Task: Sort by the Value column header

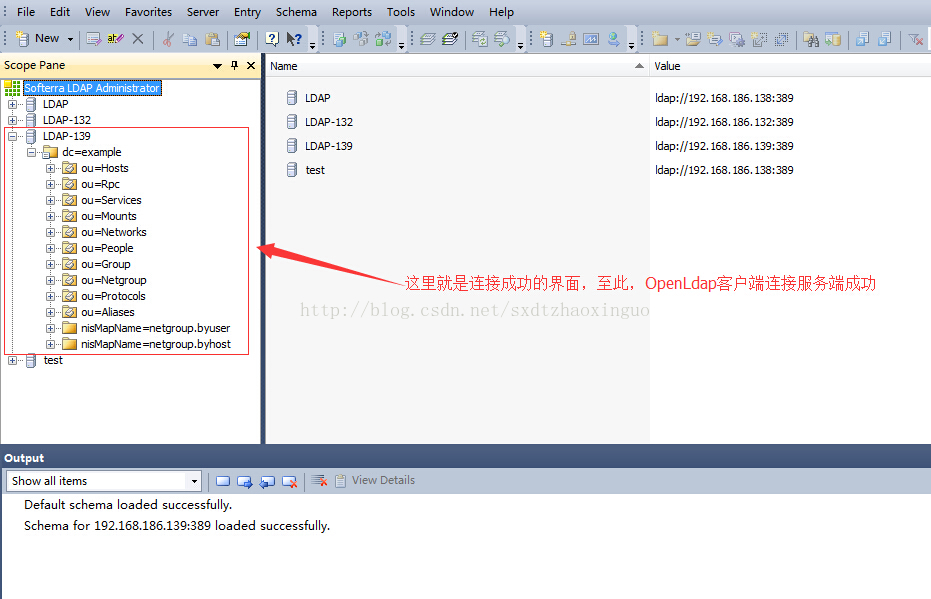Action: pos(790,66)
